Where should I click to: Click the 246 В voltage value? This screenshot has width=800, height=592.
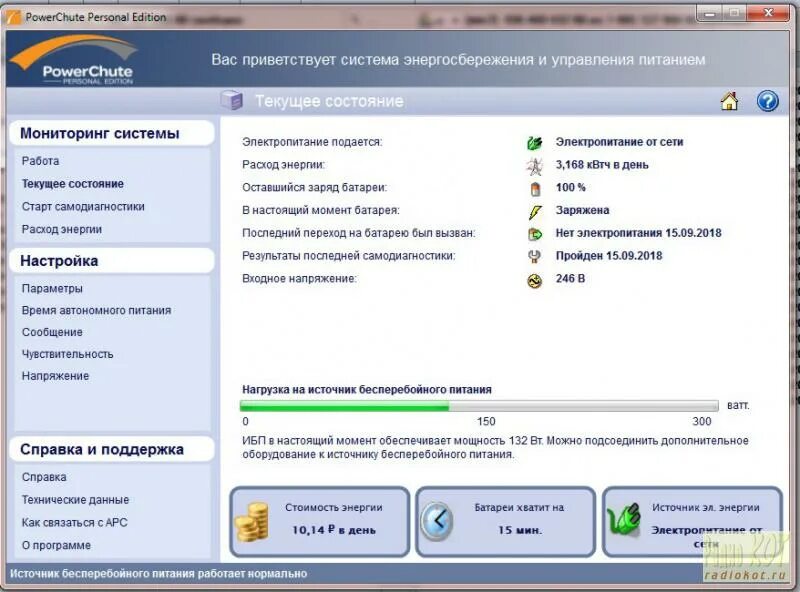tap(570, 279)
